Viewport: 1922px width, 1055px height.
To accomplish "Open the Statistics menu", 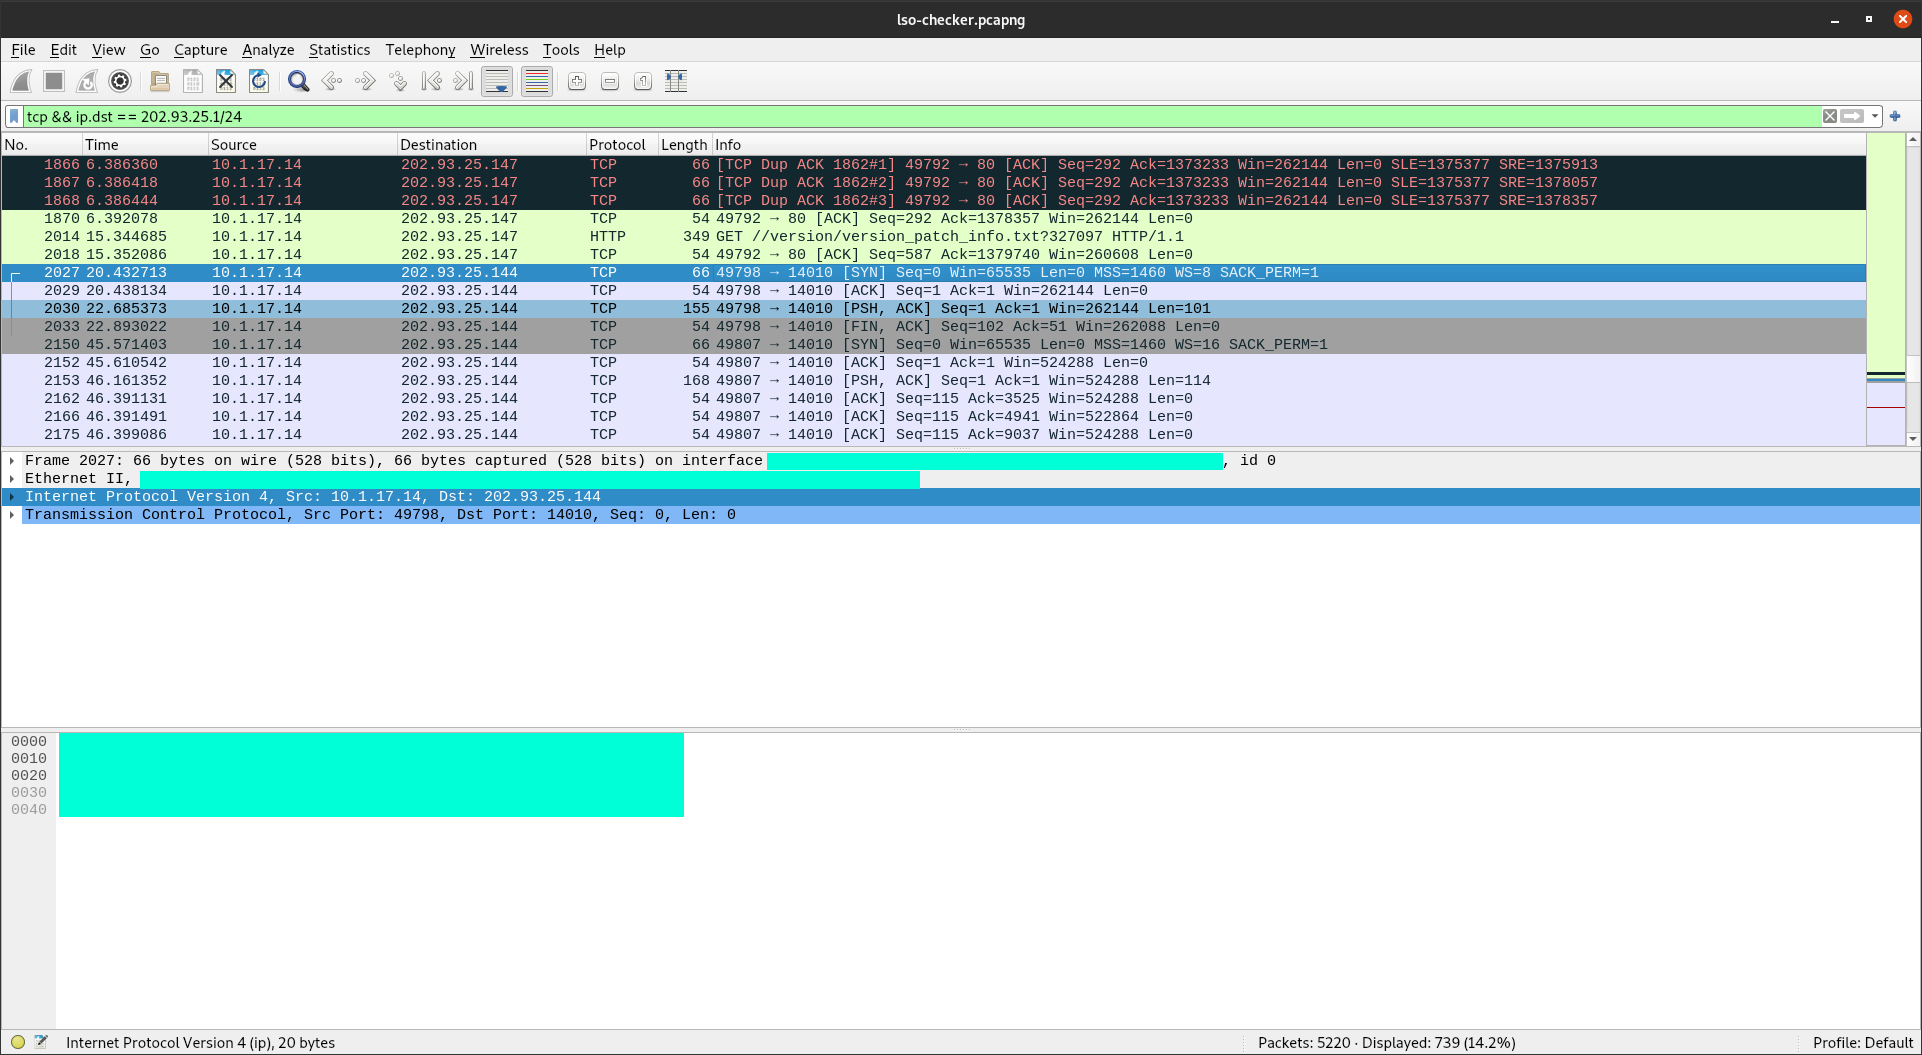I will tap(339, 50).
